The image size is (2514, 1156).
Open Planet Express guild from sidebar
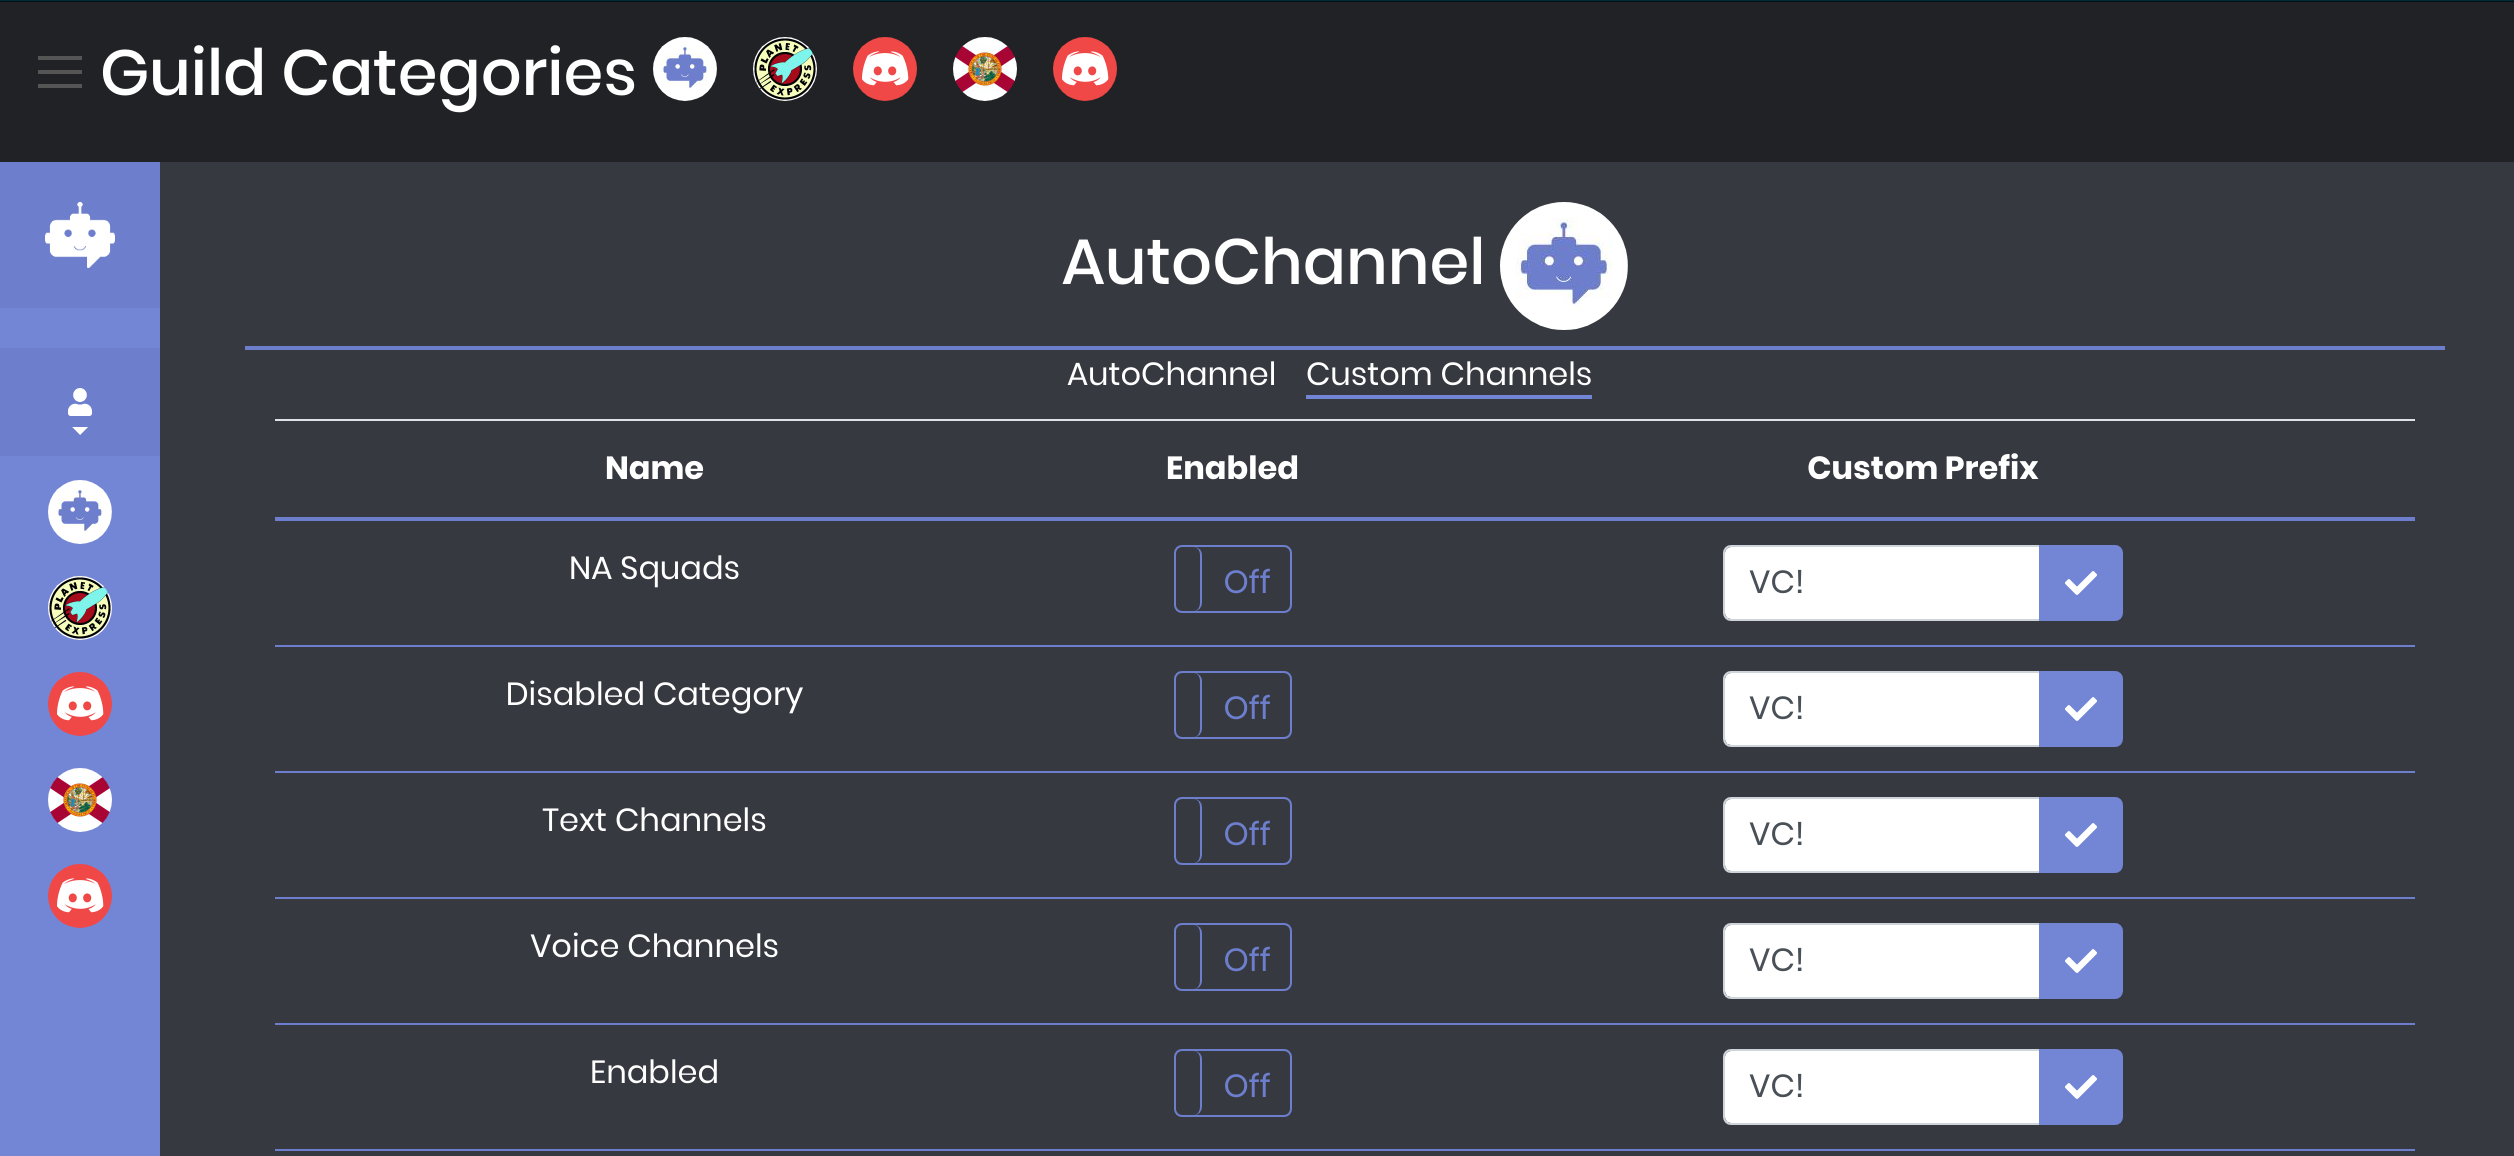[x=80, y=608]
